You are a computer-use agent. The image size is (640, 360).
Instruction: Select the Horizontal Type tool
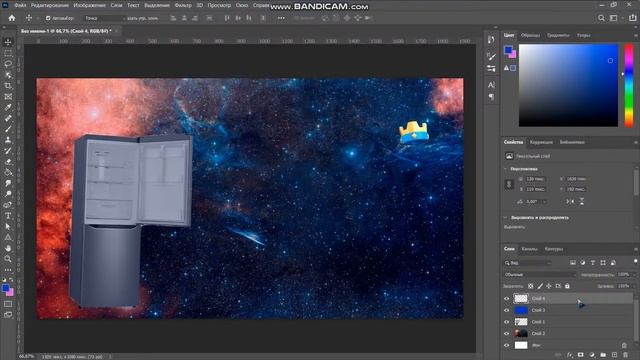[x=8, y=216]
